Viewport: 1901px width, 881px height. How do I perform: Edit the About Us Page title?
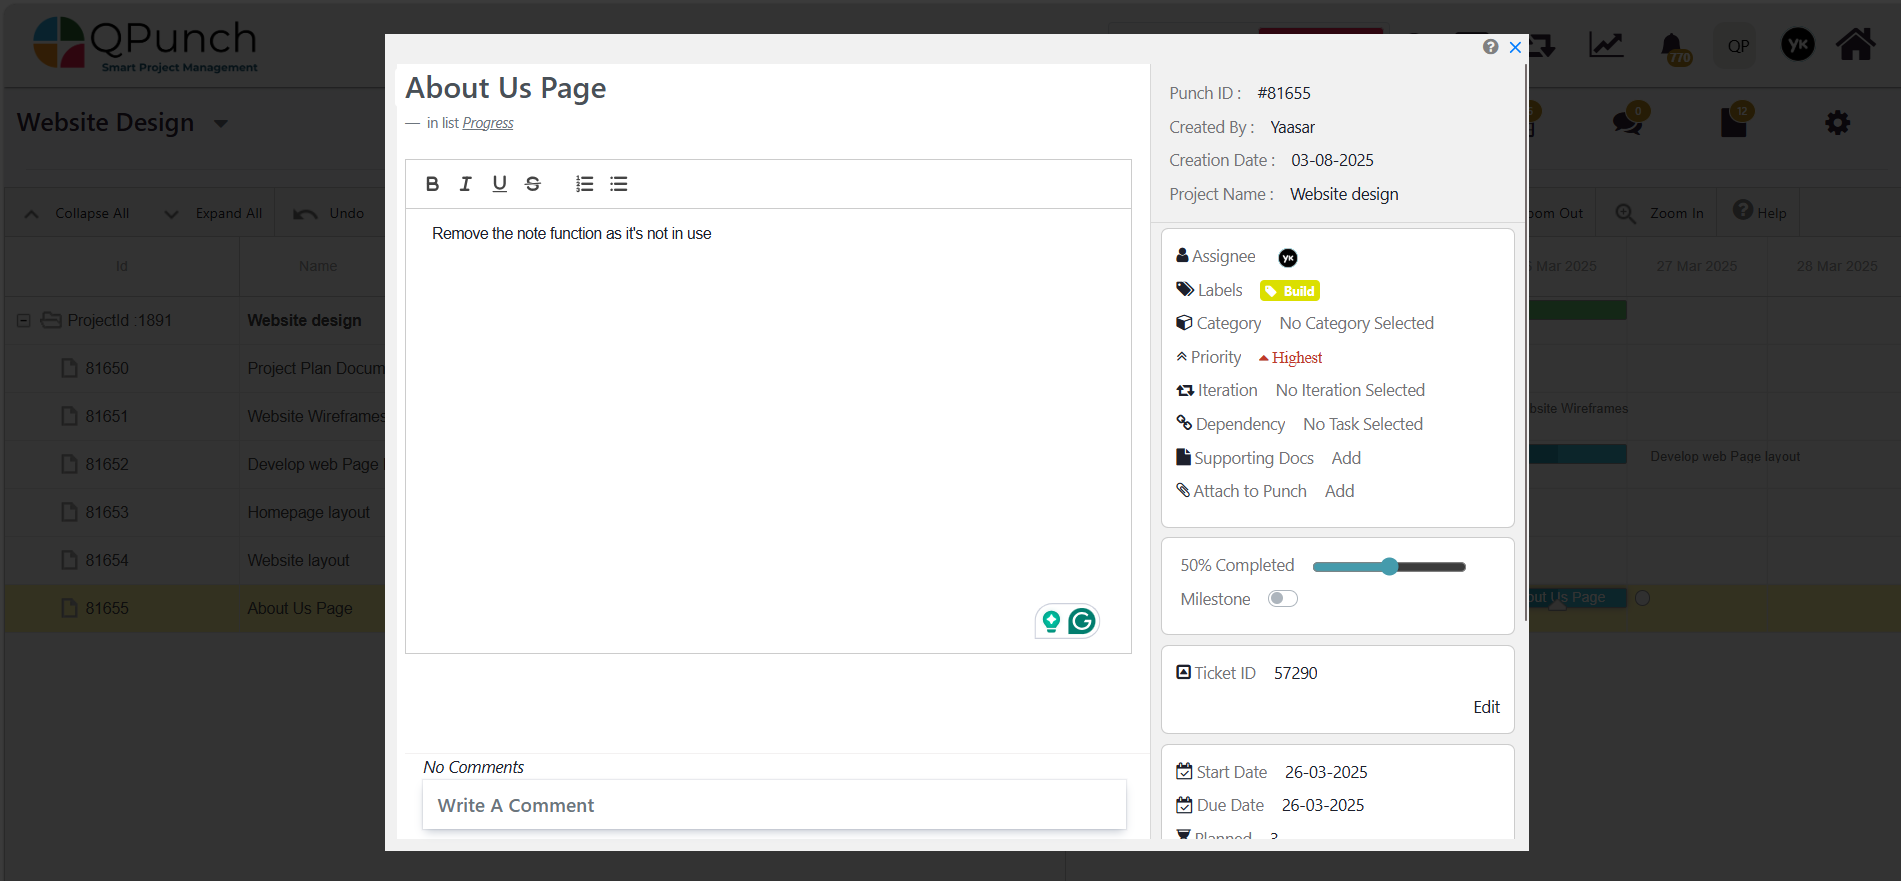[506, 88]
